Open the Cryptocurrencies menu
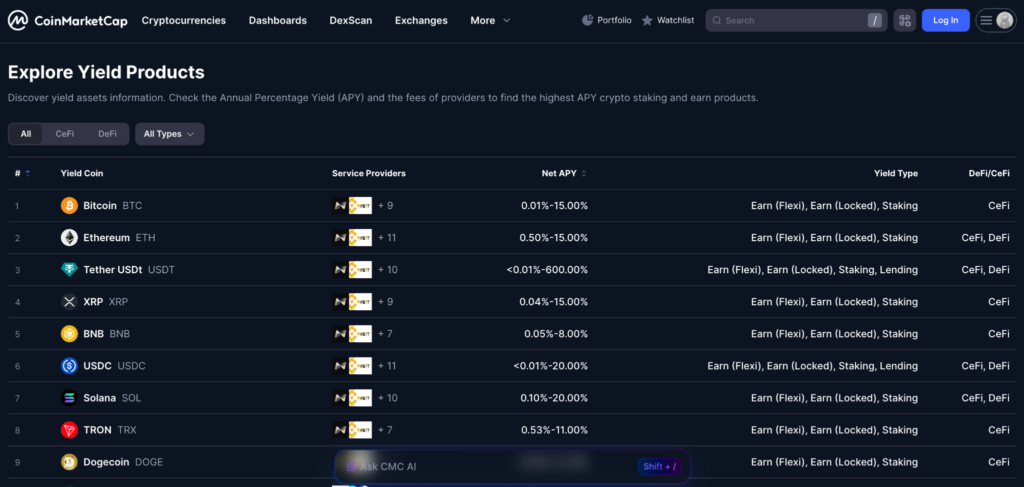The image size is (1024, 487). coord(183,20)
